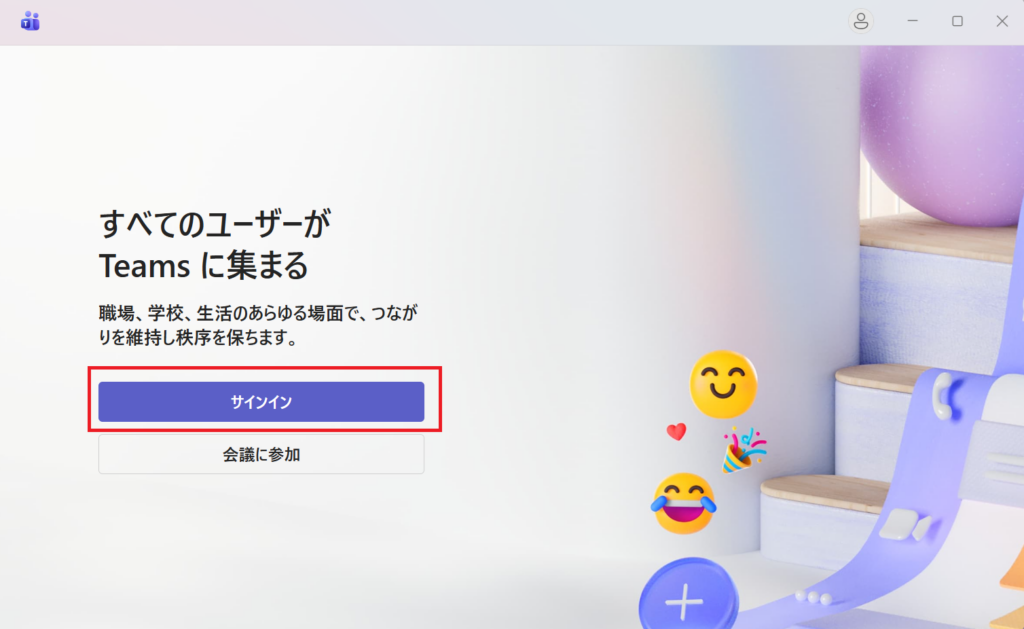This screenshot has height=629, width=1024.
Task: Click the 会議に参加 button
Action: (261, 455)
